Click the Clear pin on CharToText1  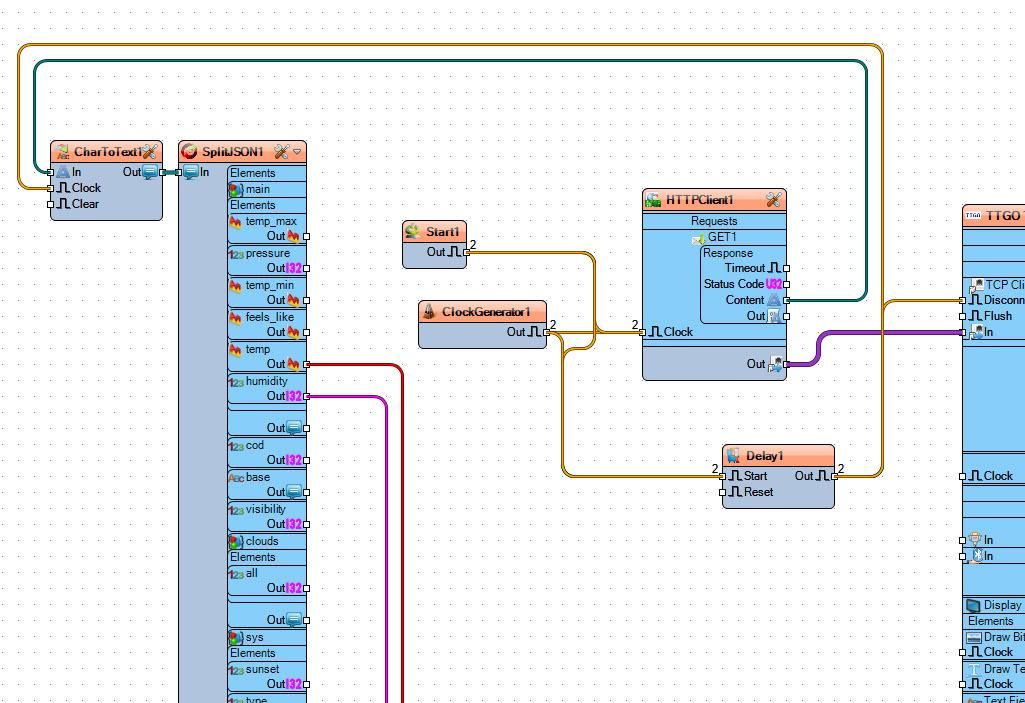50,204
